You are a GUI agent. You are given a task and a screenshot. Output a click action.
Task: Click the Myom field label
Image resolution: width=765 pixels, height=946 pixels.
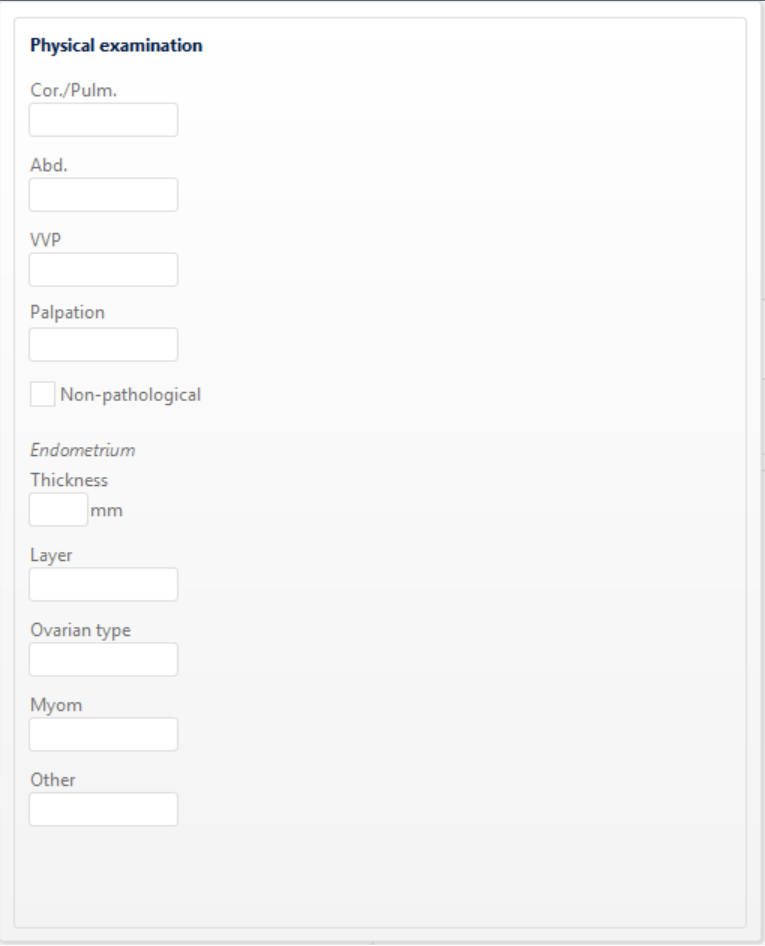click(x=56, y=705)
